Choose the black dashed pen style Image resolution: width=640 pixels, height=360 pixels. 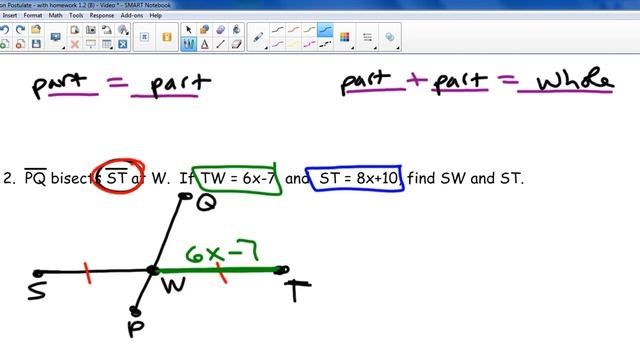point(325,44)
